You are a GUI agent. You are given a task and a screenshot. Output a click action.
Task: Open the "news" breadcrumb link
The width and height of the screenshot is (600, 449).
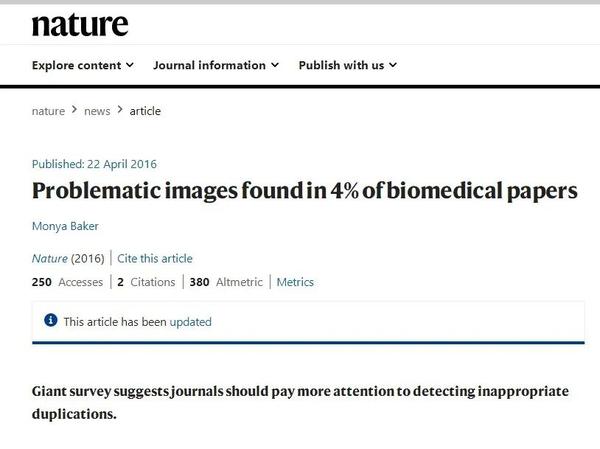pyautogui.click(x=97, y=111)
